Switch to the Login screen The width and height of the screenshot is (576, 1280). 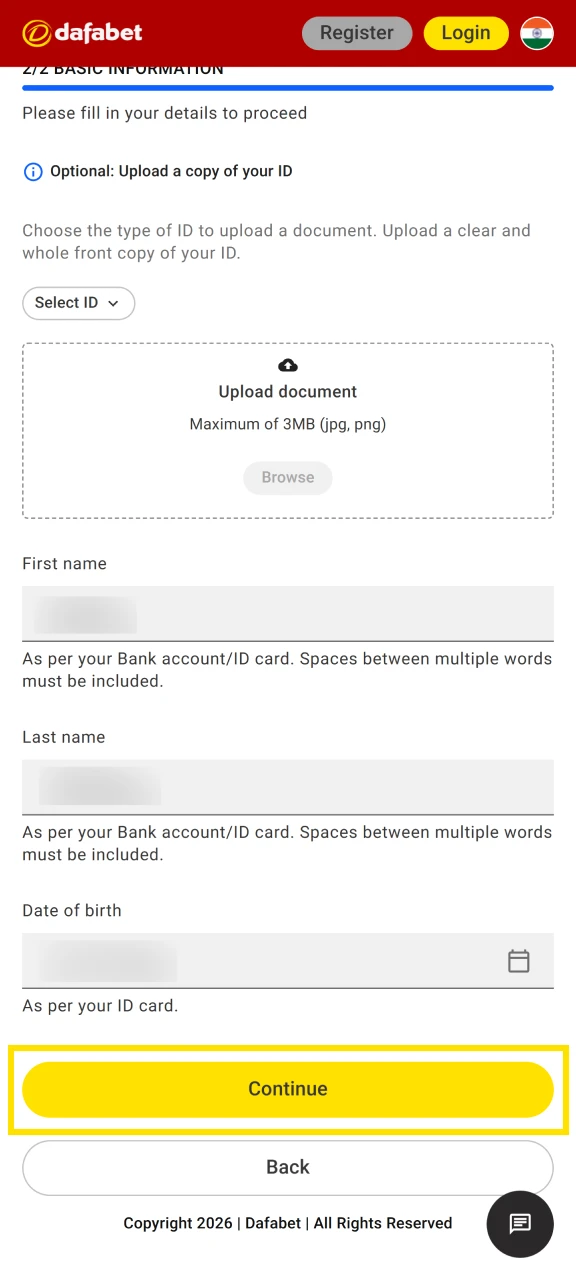click(x=466, y=32)
